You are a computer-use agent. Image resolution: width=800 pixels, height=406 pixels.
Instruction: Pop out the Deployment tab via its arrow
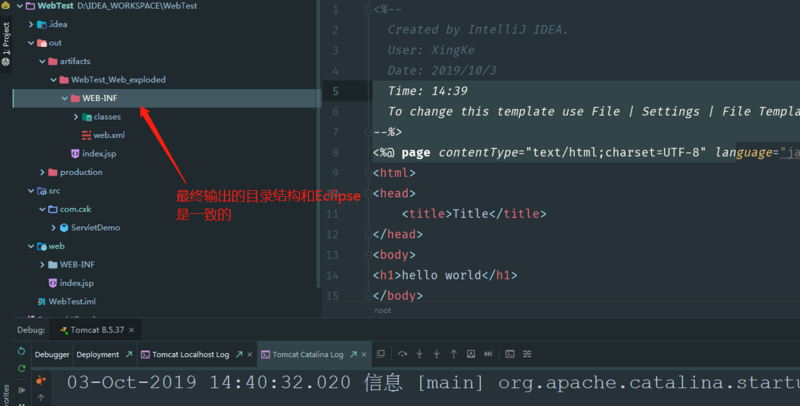click(129, 354)
